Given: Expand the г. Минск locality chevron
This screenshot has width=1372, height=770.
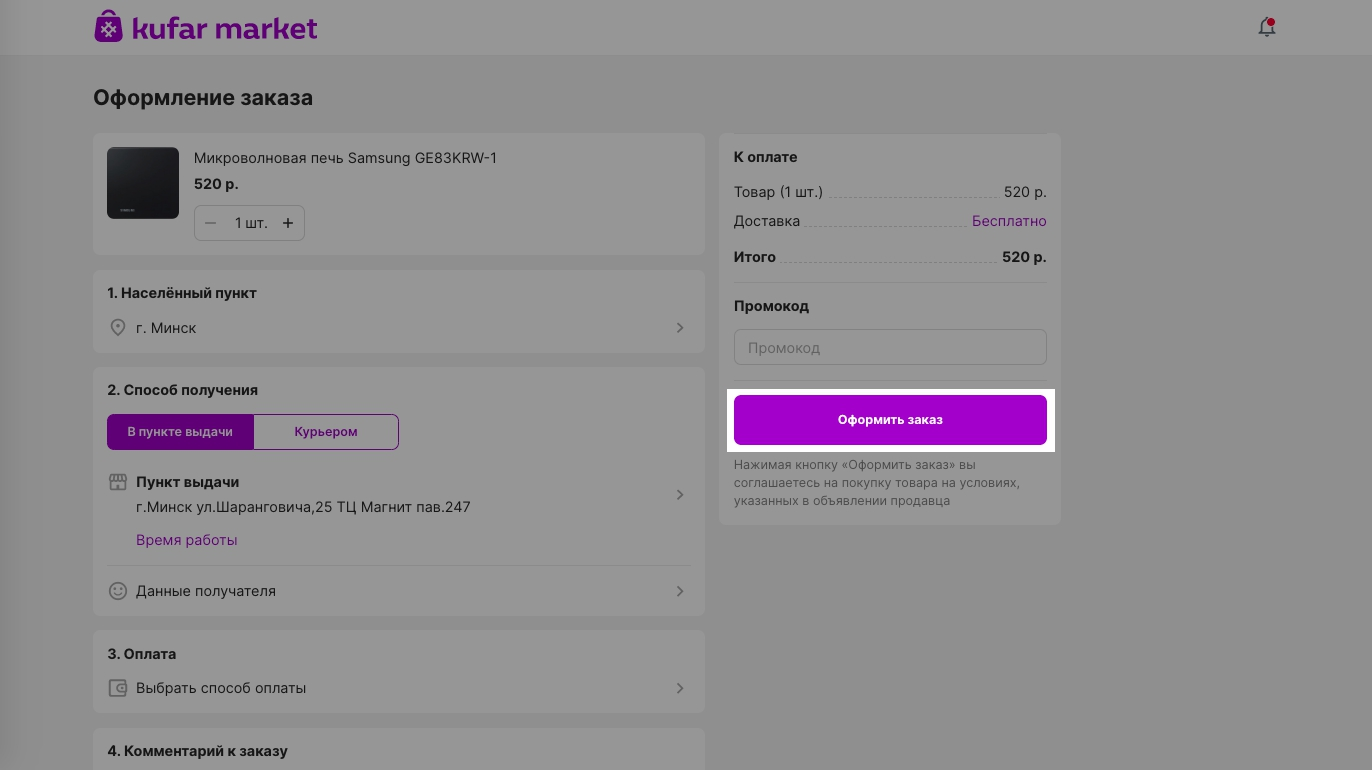Looking at the screenshot, I should [x=680, y=328].
